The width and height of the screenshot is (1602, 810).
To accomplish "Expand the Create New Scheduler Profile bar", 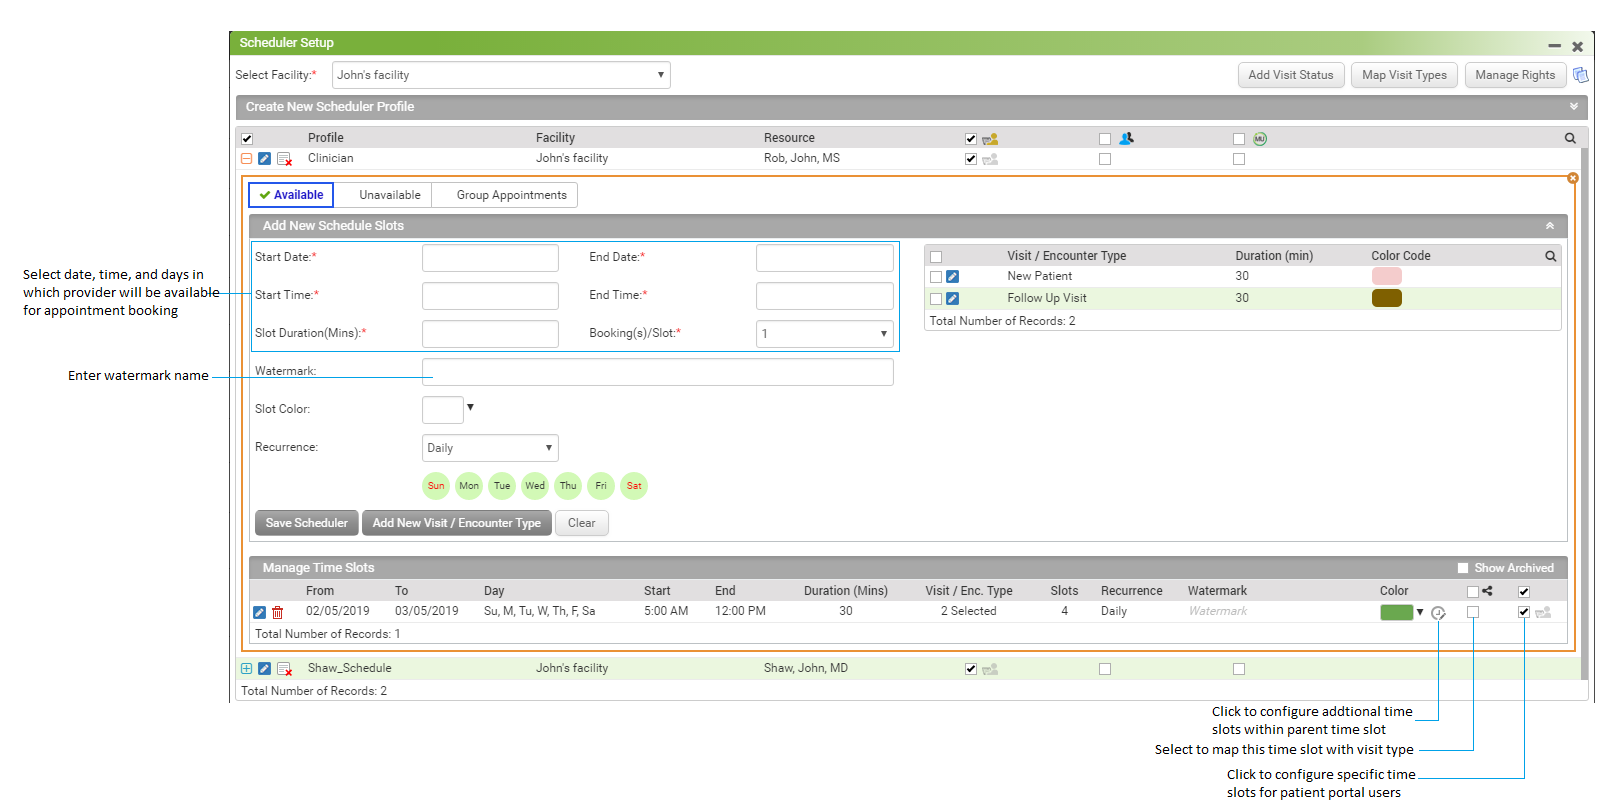I will [1574, 107].
